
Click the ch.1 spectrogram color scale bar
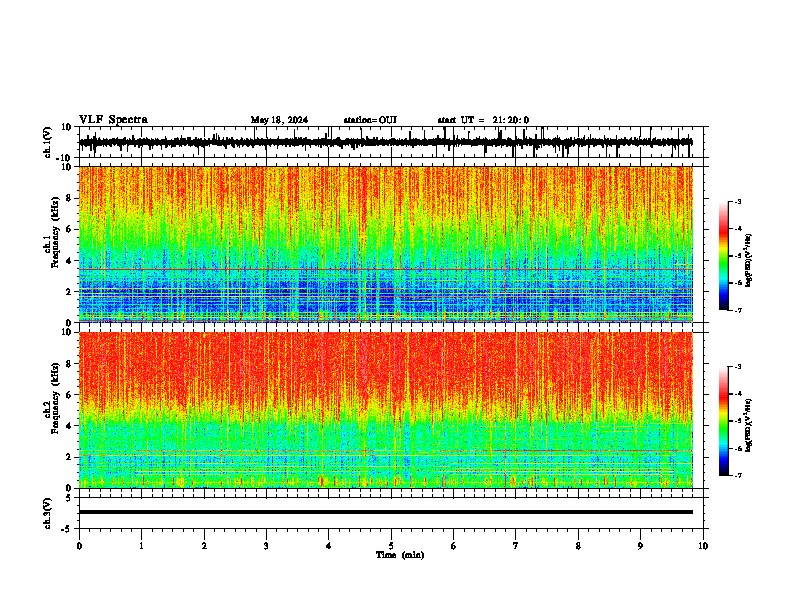[723, 256]
